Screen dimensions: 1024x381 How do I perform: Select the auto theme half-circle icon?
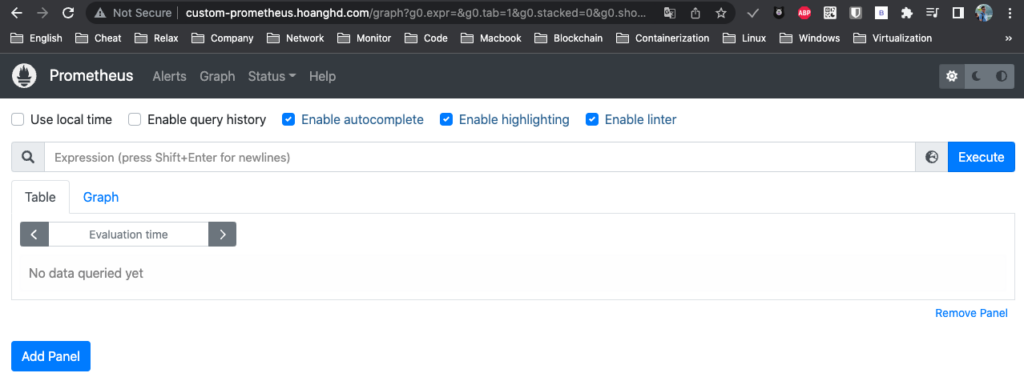[x=1001, y=76]
